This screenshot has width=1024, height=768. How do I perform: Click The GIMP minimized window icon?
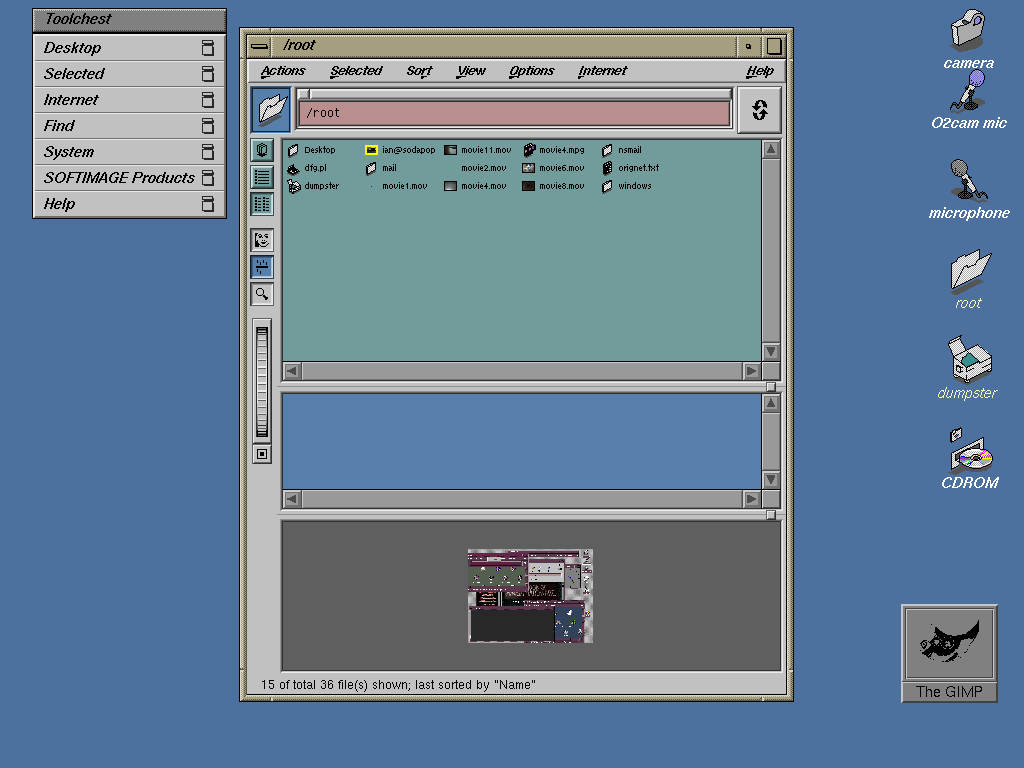[x=949, y=653]
